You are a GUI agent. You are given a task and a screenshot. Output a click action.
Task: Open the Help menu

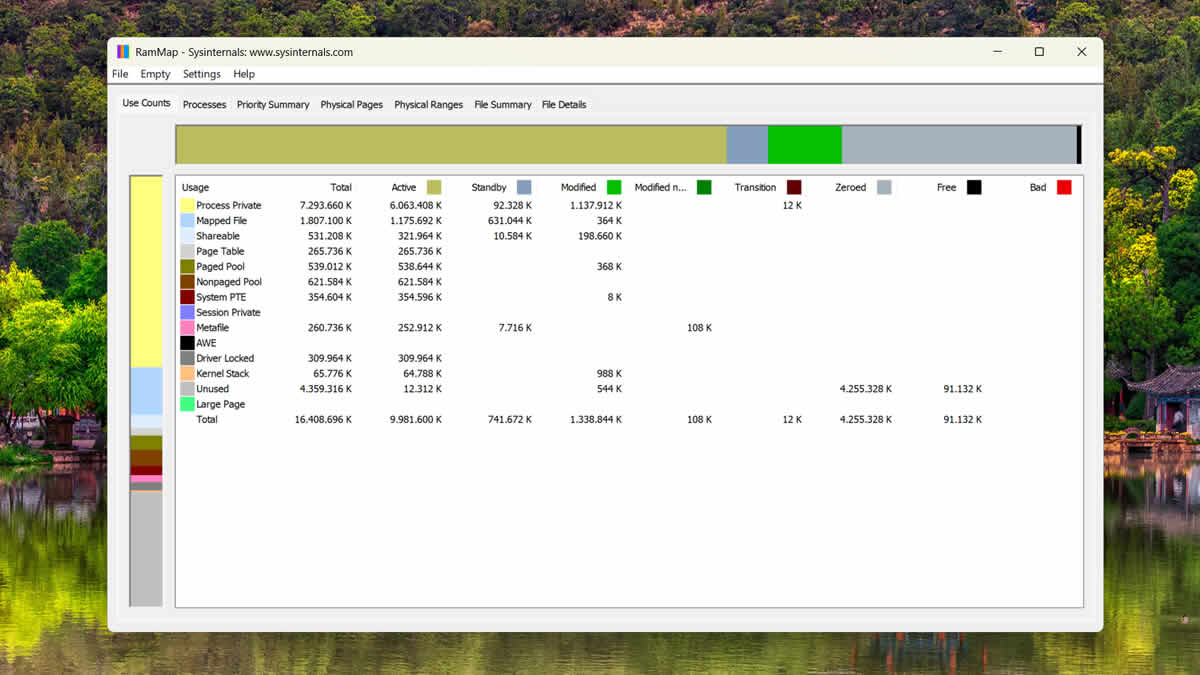click(244, 74)
